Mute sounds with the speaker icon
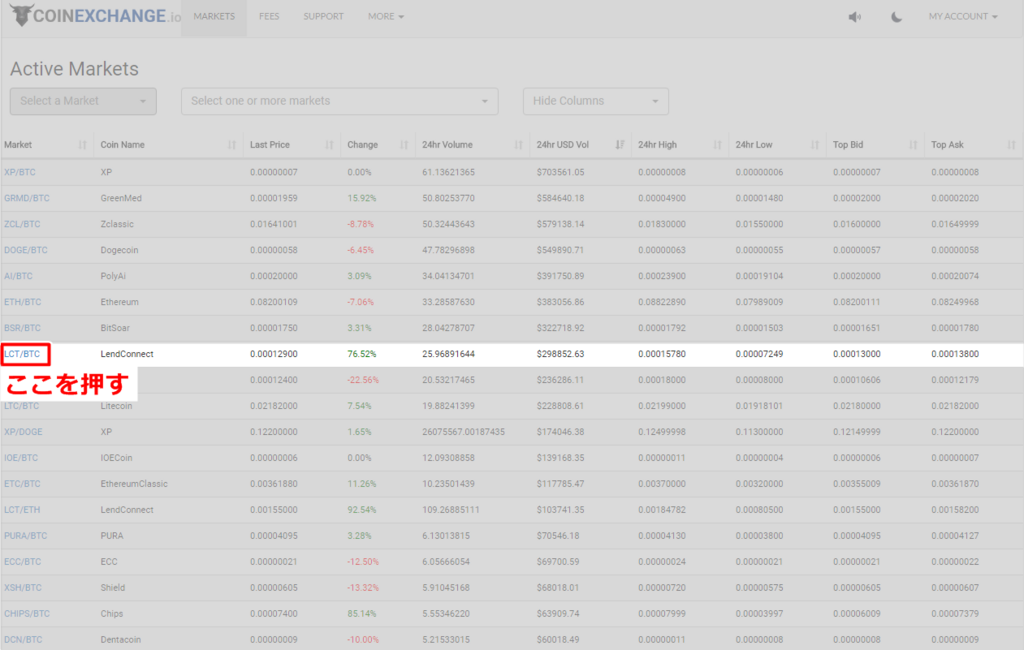 [x=854, y=17]
